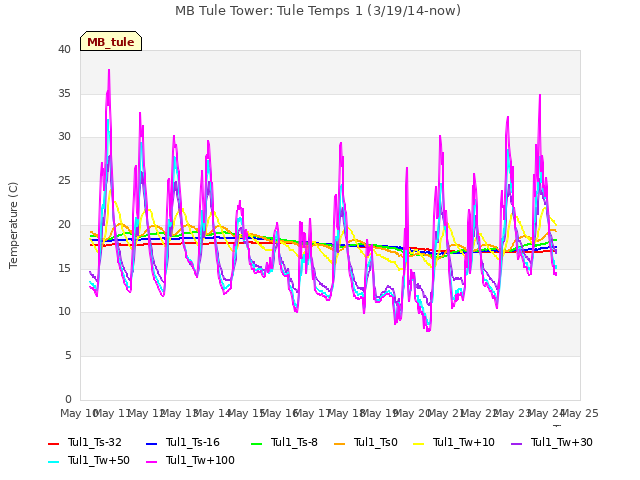Click the 25 y-axis tick label
The width and height of the screenshot is (640, 480).
pos(64,180)
